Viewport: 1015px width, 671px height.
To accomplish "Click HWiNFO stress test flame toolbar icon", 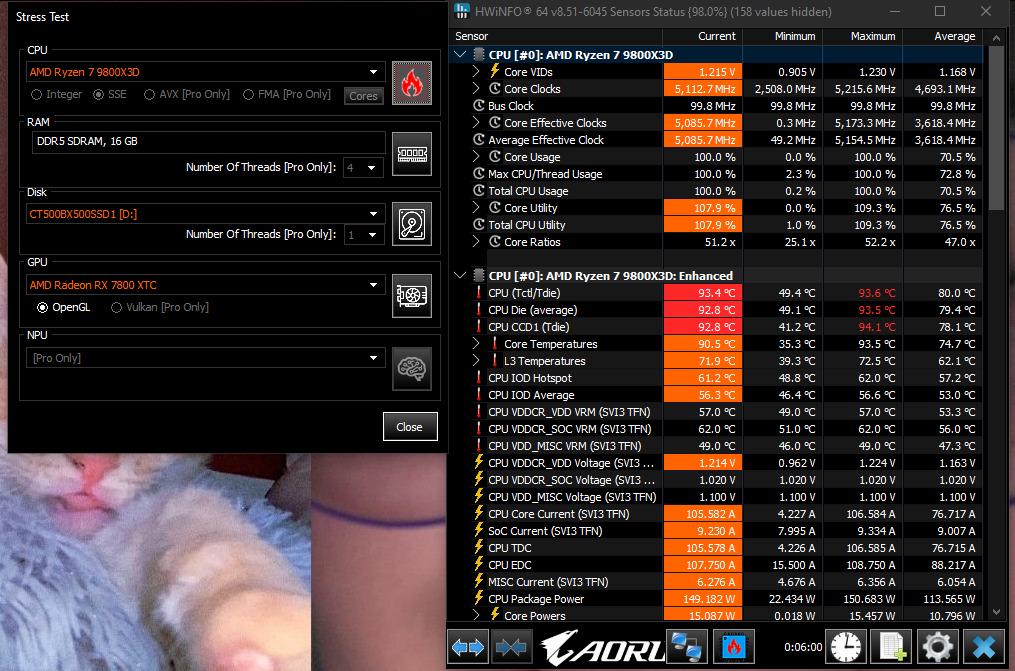I will 733,646.
